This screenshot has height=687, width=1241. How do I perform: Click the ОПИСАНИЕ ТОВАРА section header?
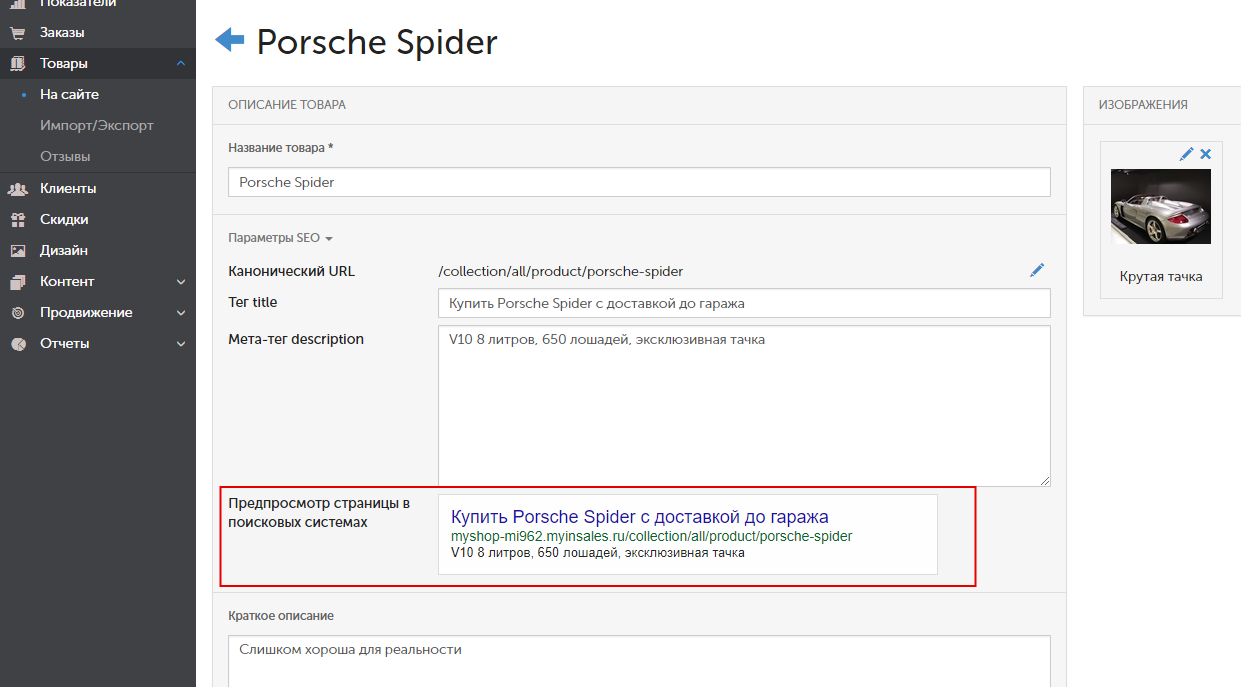pos(287,104)
